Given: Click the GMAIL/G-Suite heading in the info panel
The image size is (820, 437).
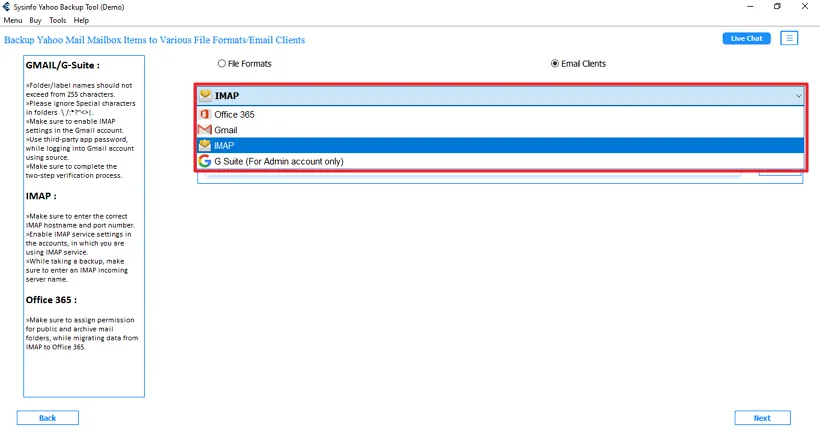Looking at the screenshot, I should click(x=62, y=65).
